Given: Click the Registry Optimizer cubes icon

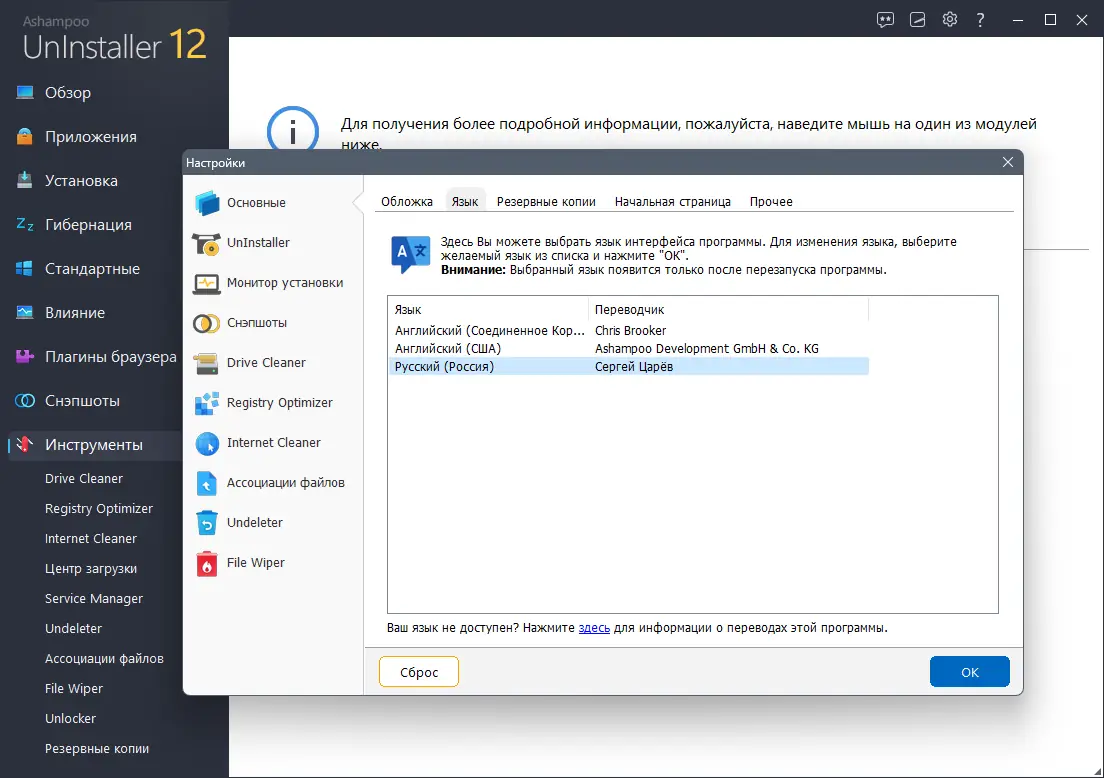Looking at the screenshot, I should click(206, 403).
